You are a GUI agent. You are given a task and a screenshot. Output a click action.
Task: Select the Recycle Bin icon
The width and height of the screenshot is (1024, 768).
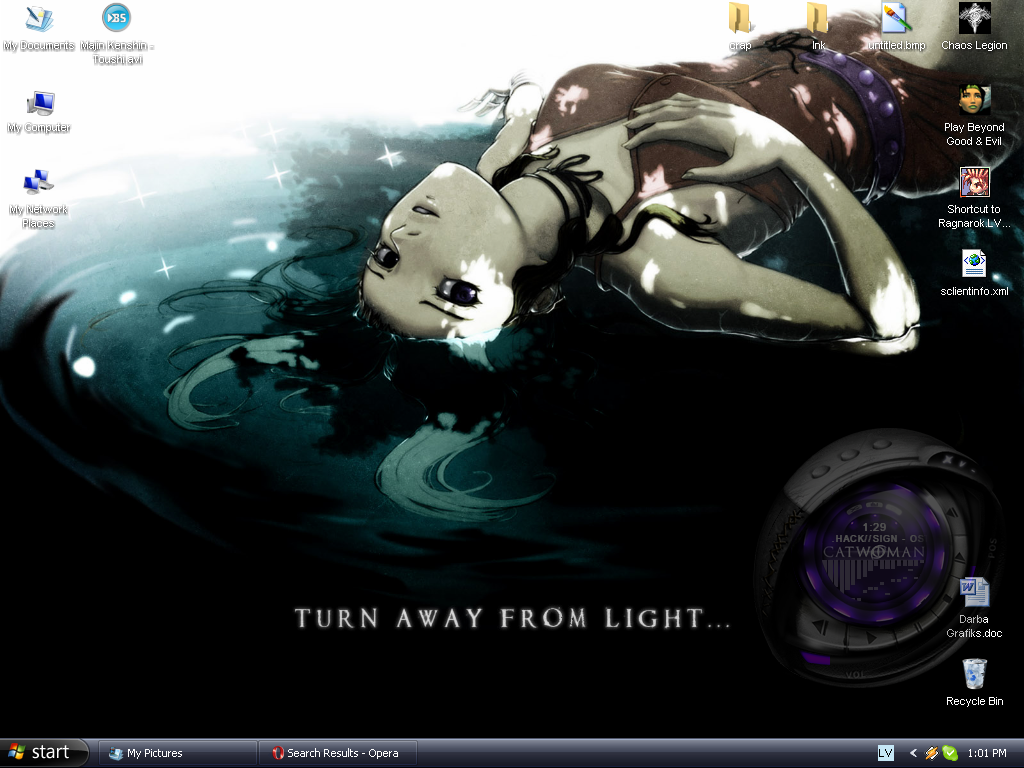click(x=974, y=682)
